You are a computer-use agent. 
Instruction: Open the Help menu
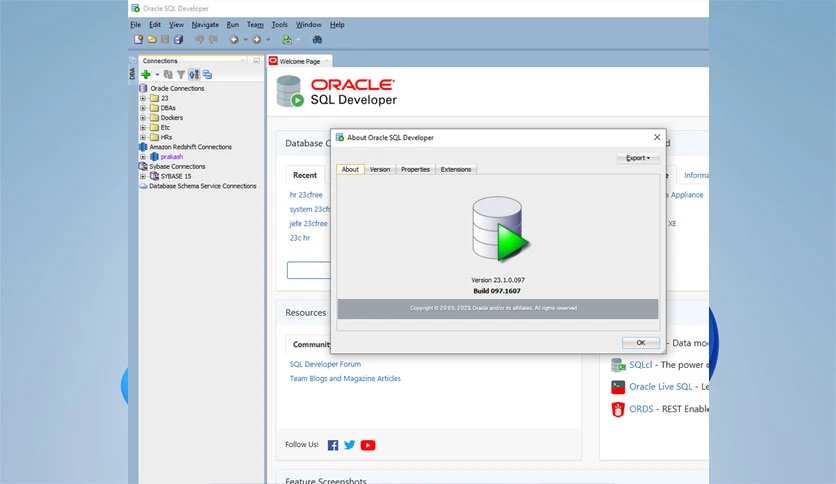point(337,25)
